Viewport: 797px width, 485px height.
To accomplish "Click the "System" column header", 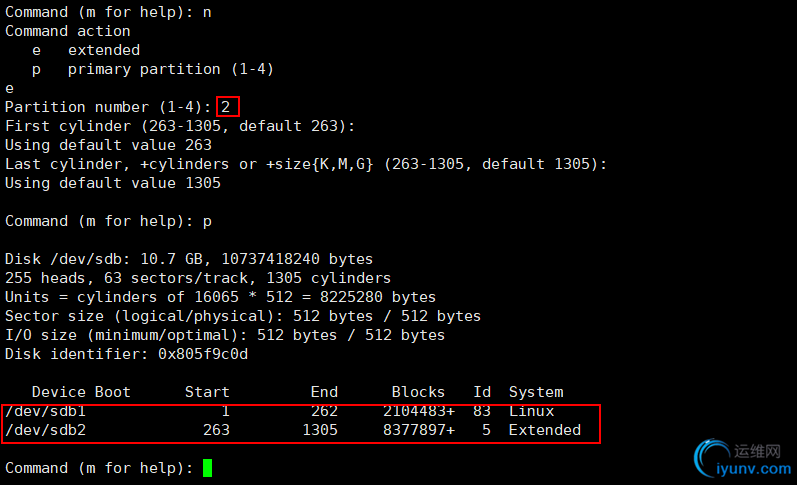I will tap(536, 392).
